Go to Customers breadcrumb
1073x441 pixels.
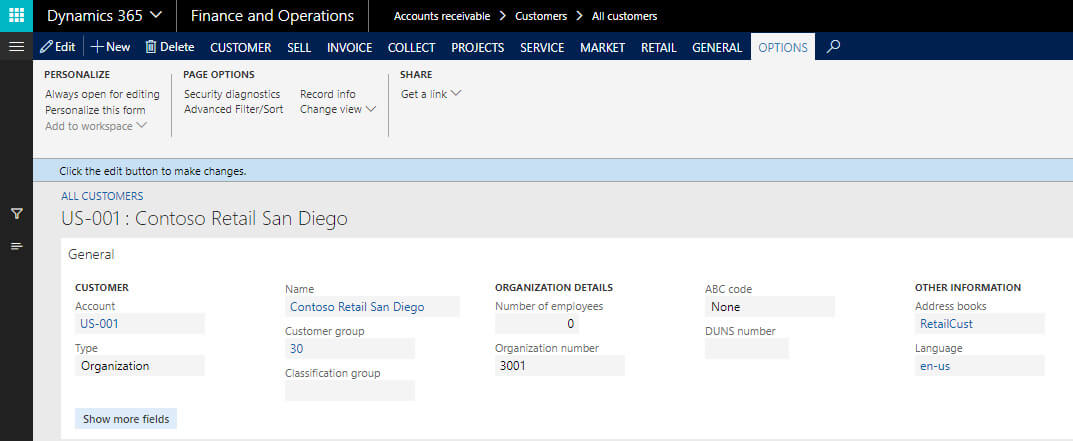(541, 16)
